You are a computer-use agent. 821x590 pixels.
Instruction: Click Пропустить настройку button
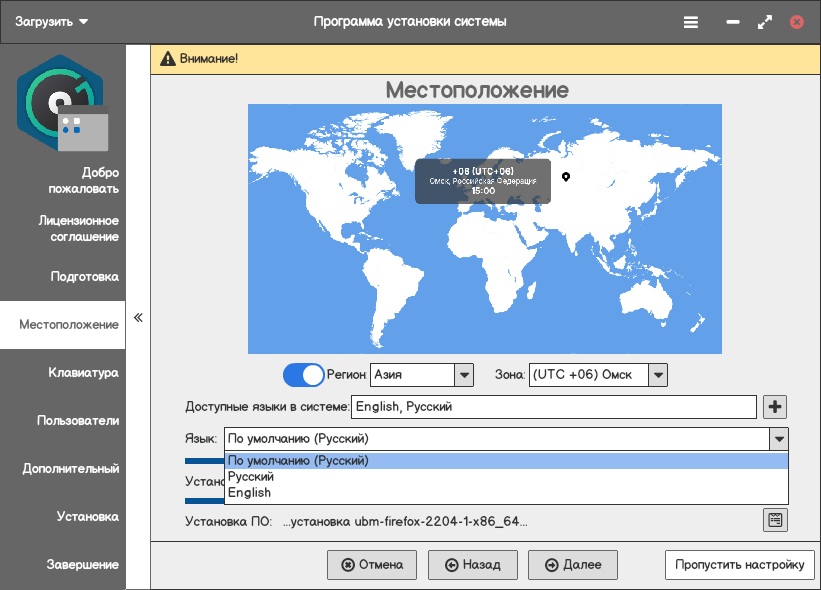tap(739, 565)
